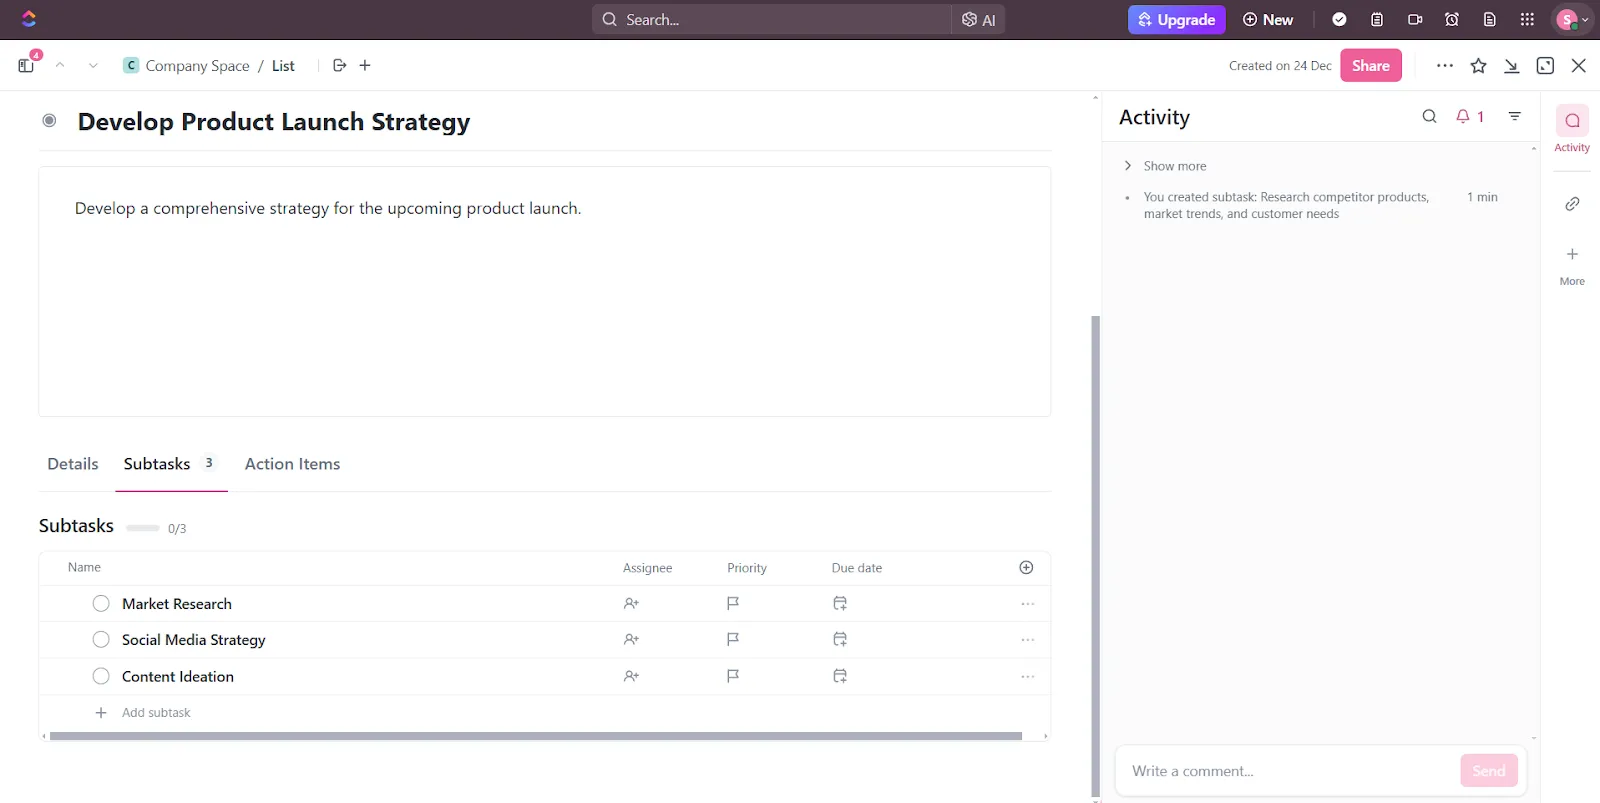Go to next task arrow
1600x803 pixels.
click(x=93, y=65)
